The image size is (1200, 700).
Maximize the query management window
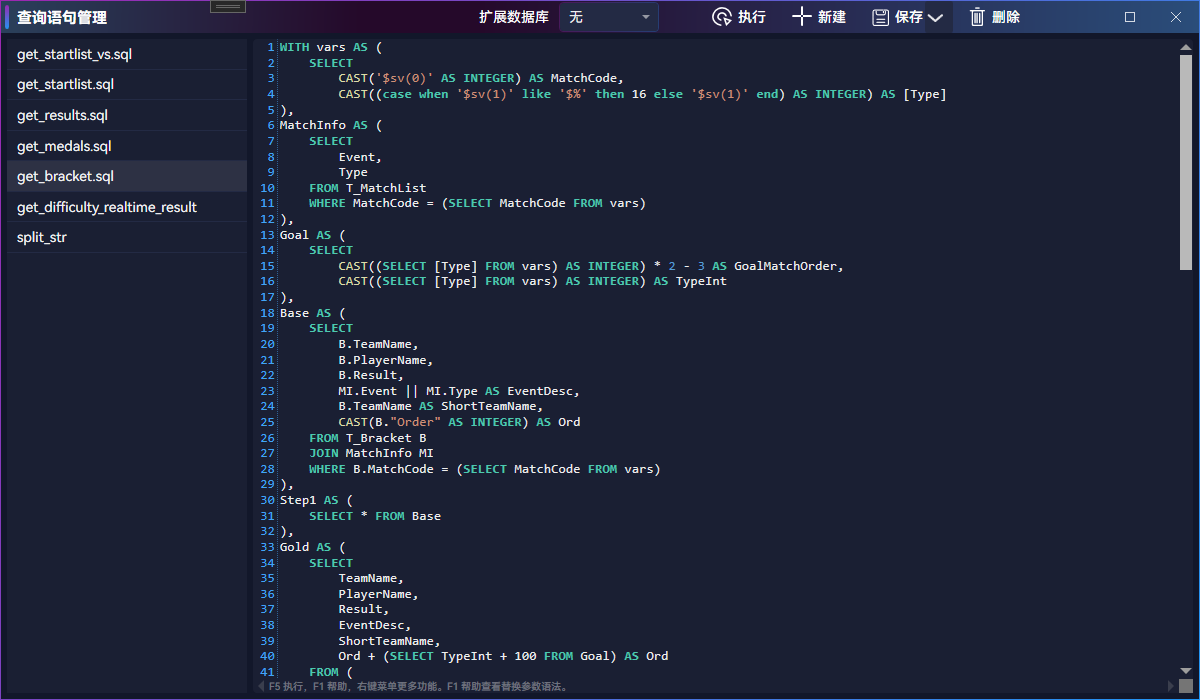pos(1130,17)
